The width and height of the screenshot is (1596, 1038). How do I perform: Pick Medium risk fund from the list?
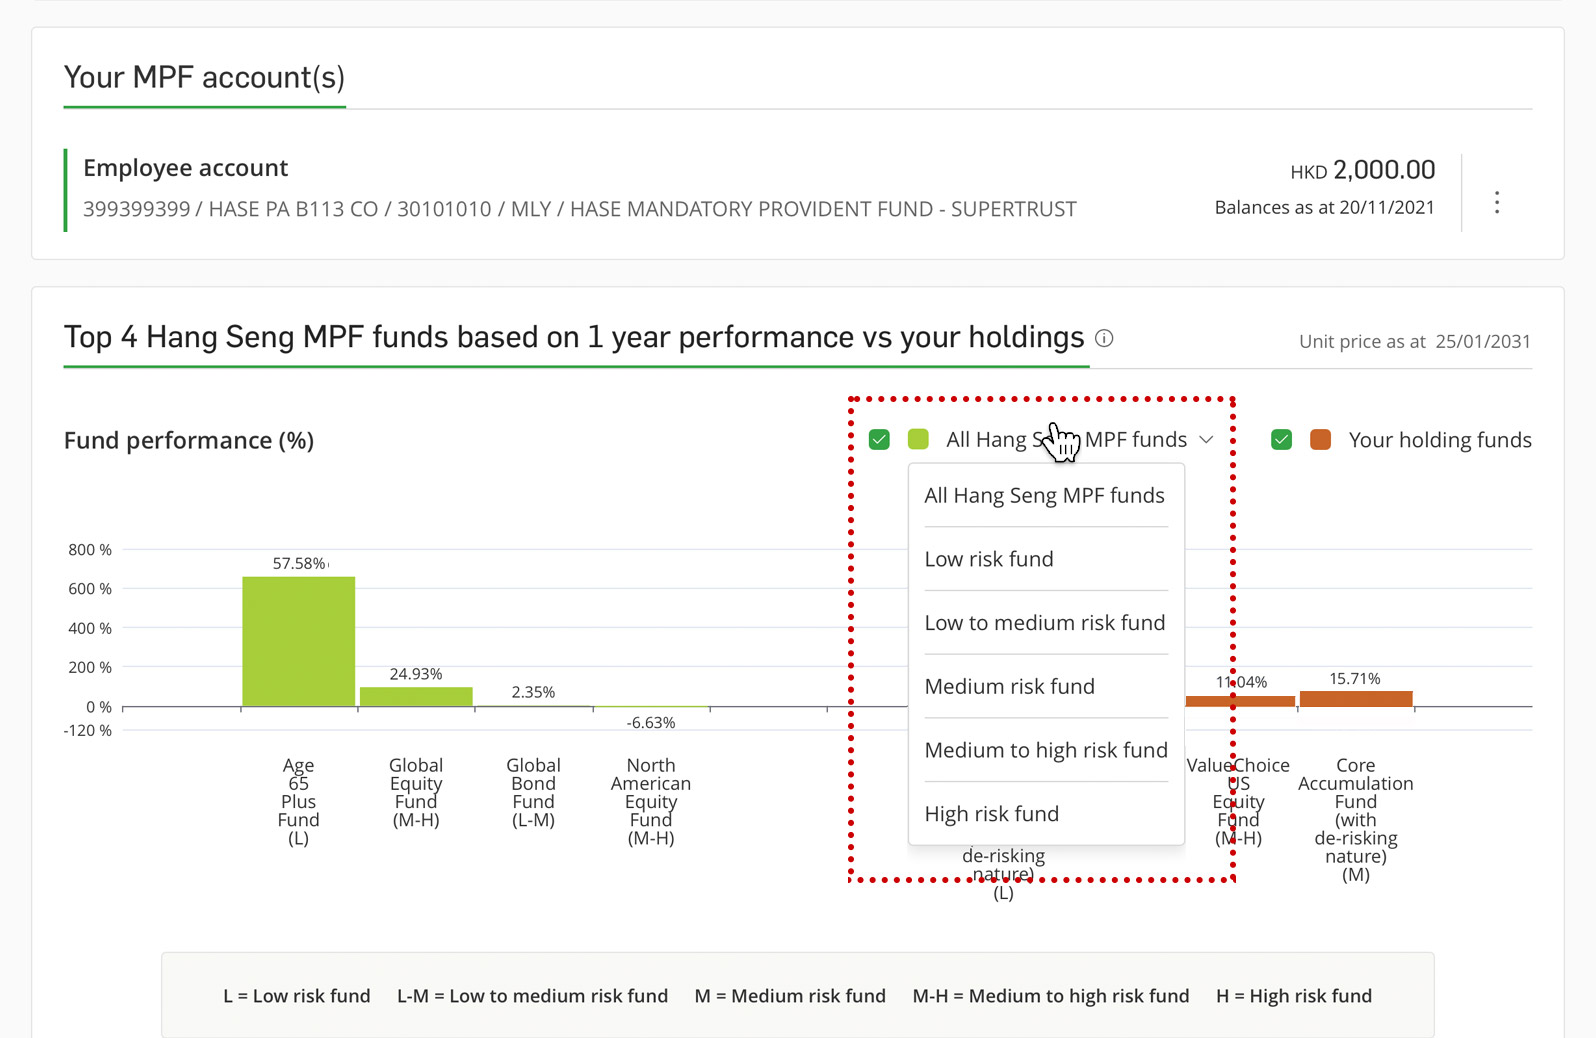pyautogui.click(x=1045, y=687)
